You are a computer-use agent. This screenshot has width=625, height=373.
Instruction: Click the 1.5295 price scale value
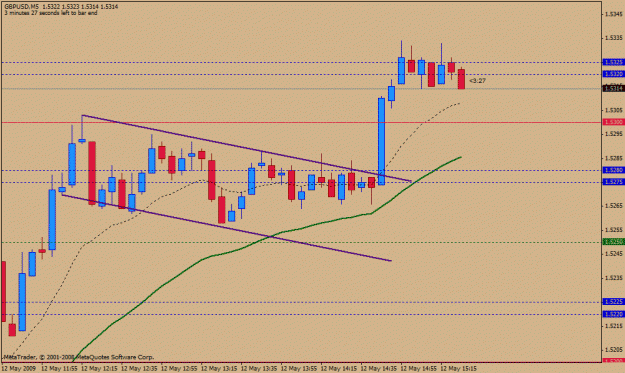[613, 134]
